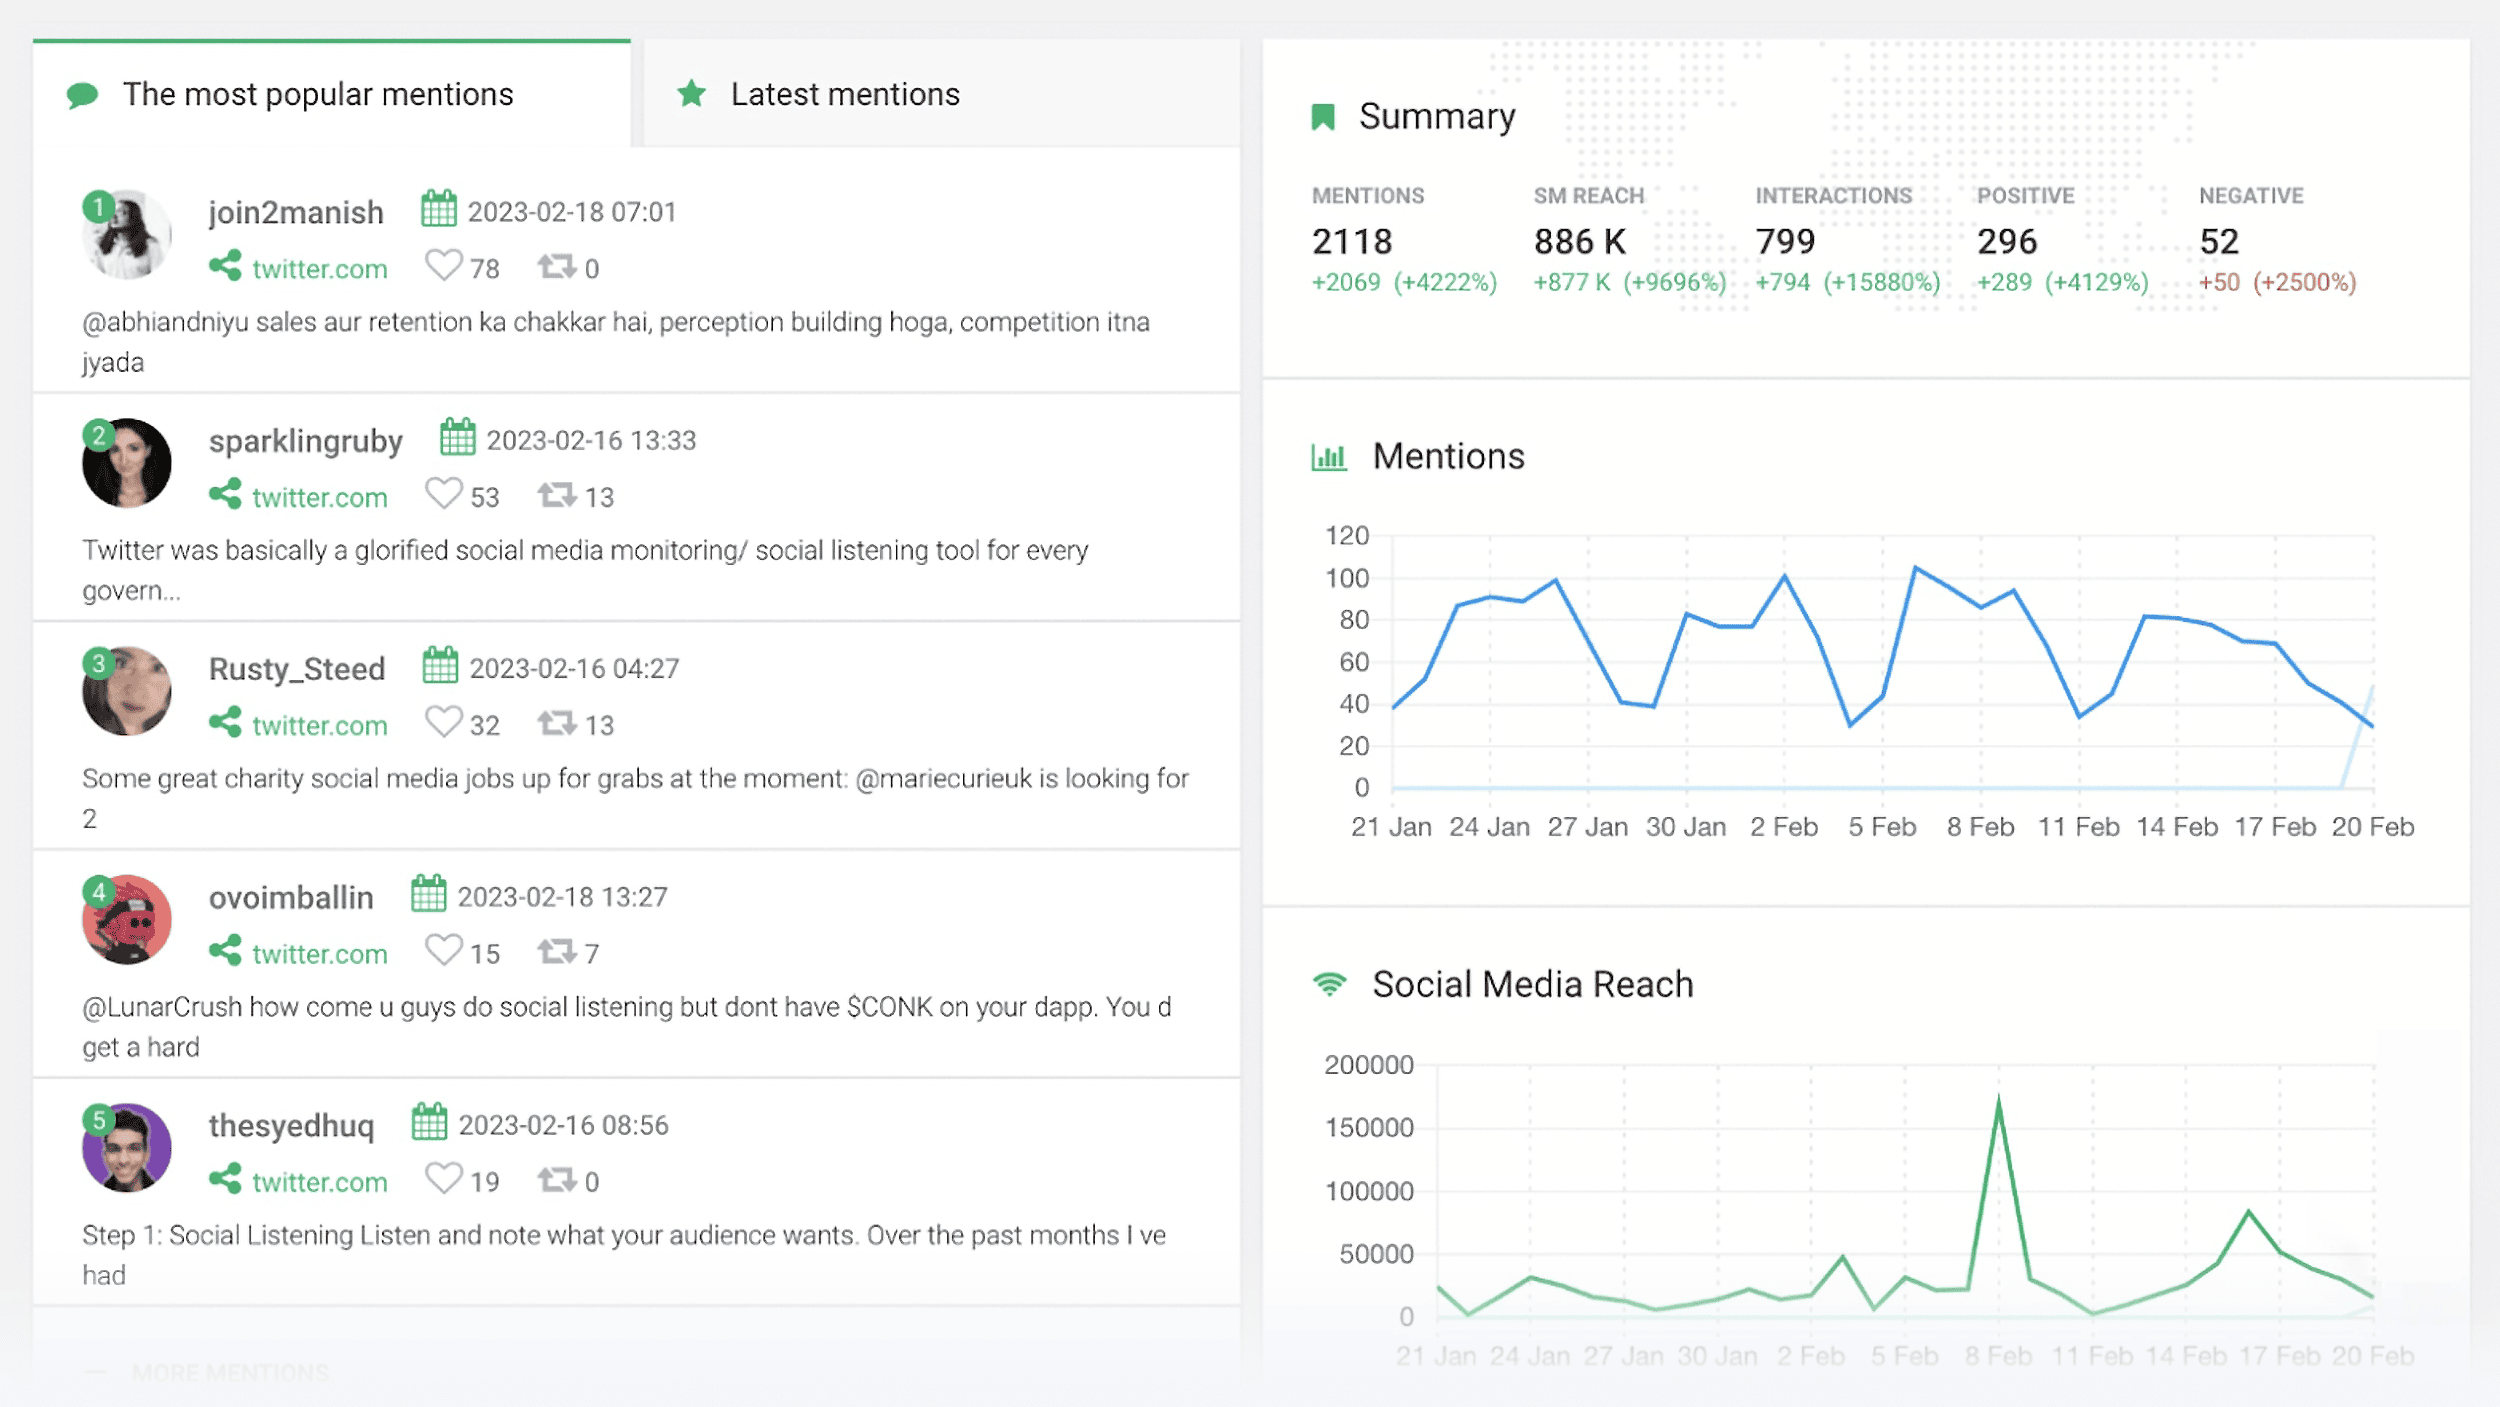Click the +50 (+2500%) negative change

(x=2277, y=283)
